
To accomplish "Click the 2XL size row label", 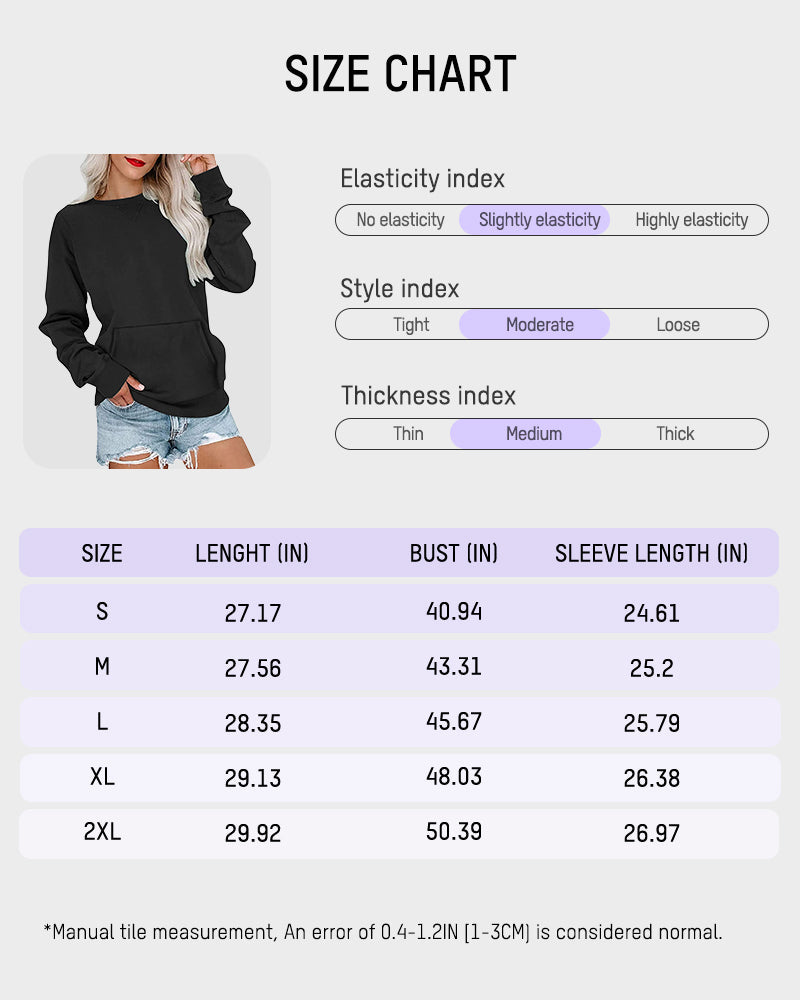I will [102, 832].
